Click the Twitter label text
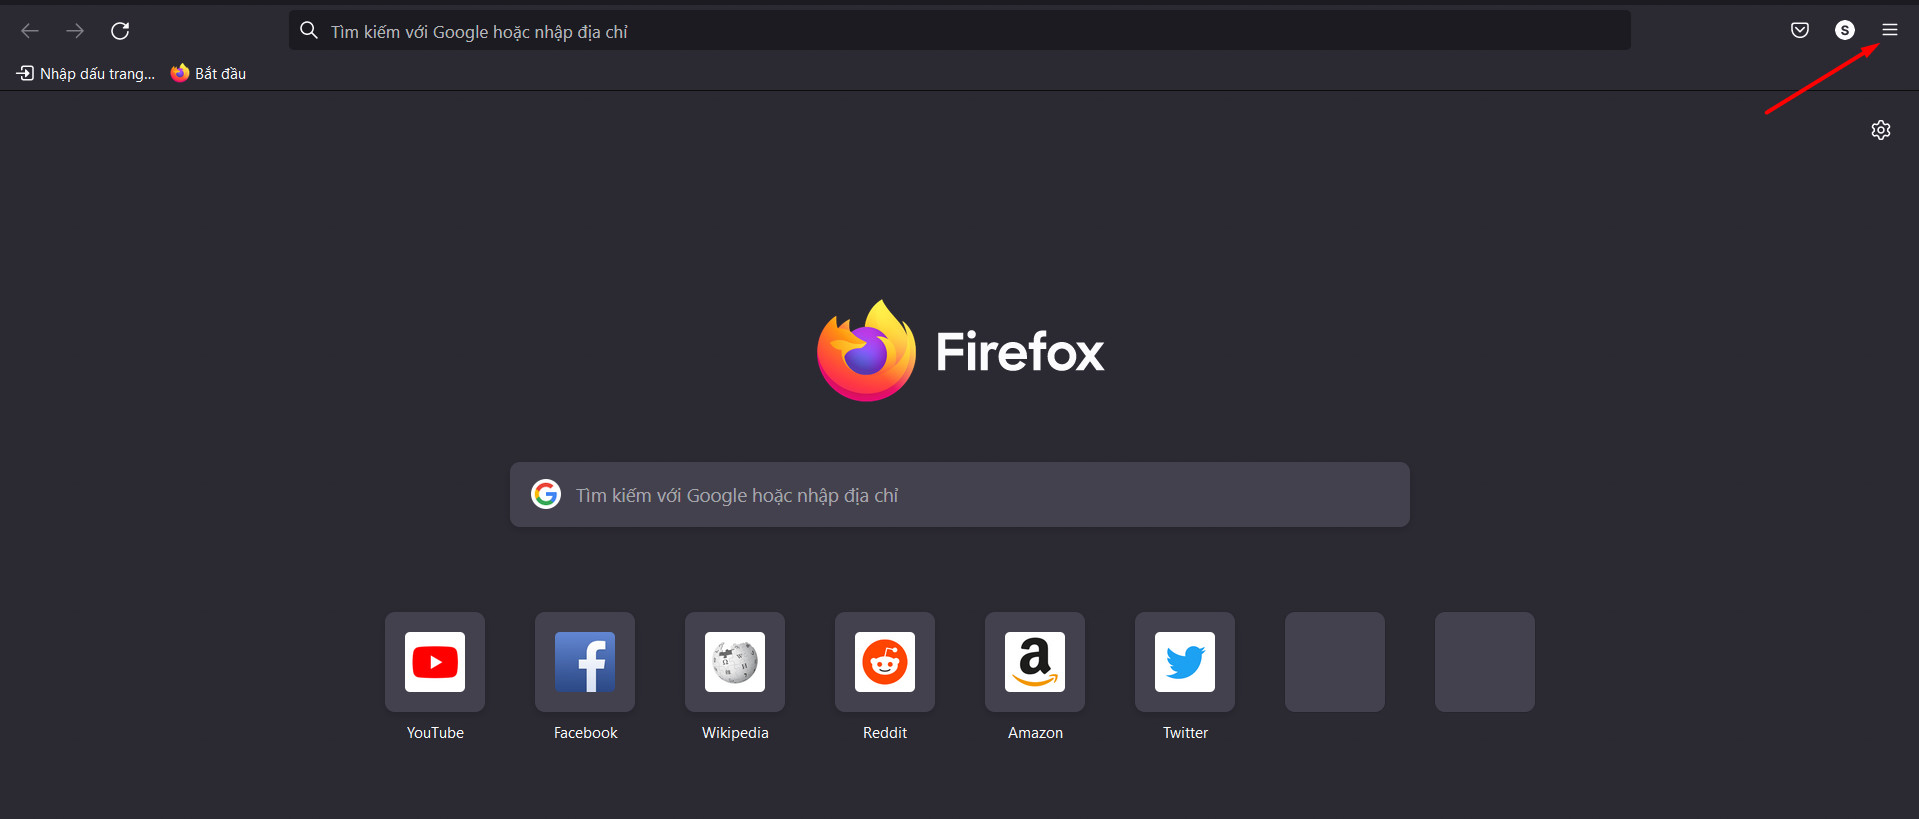Screen dimensions: 1919x819 click(x=1185, y=733)
